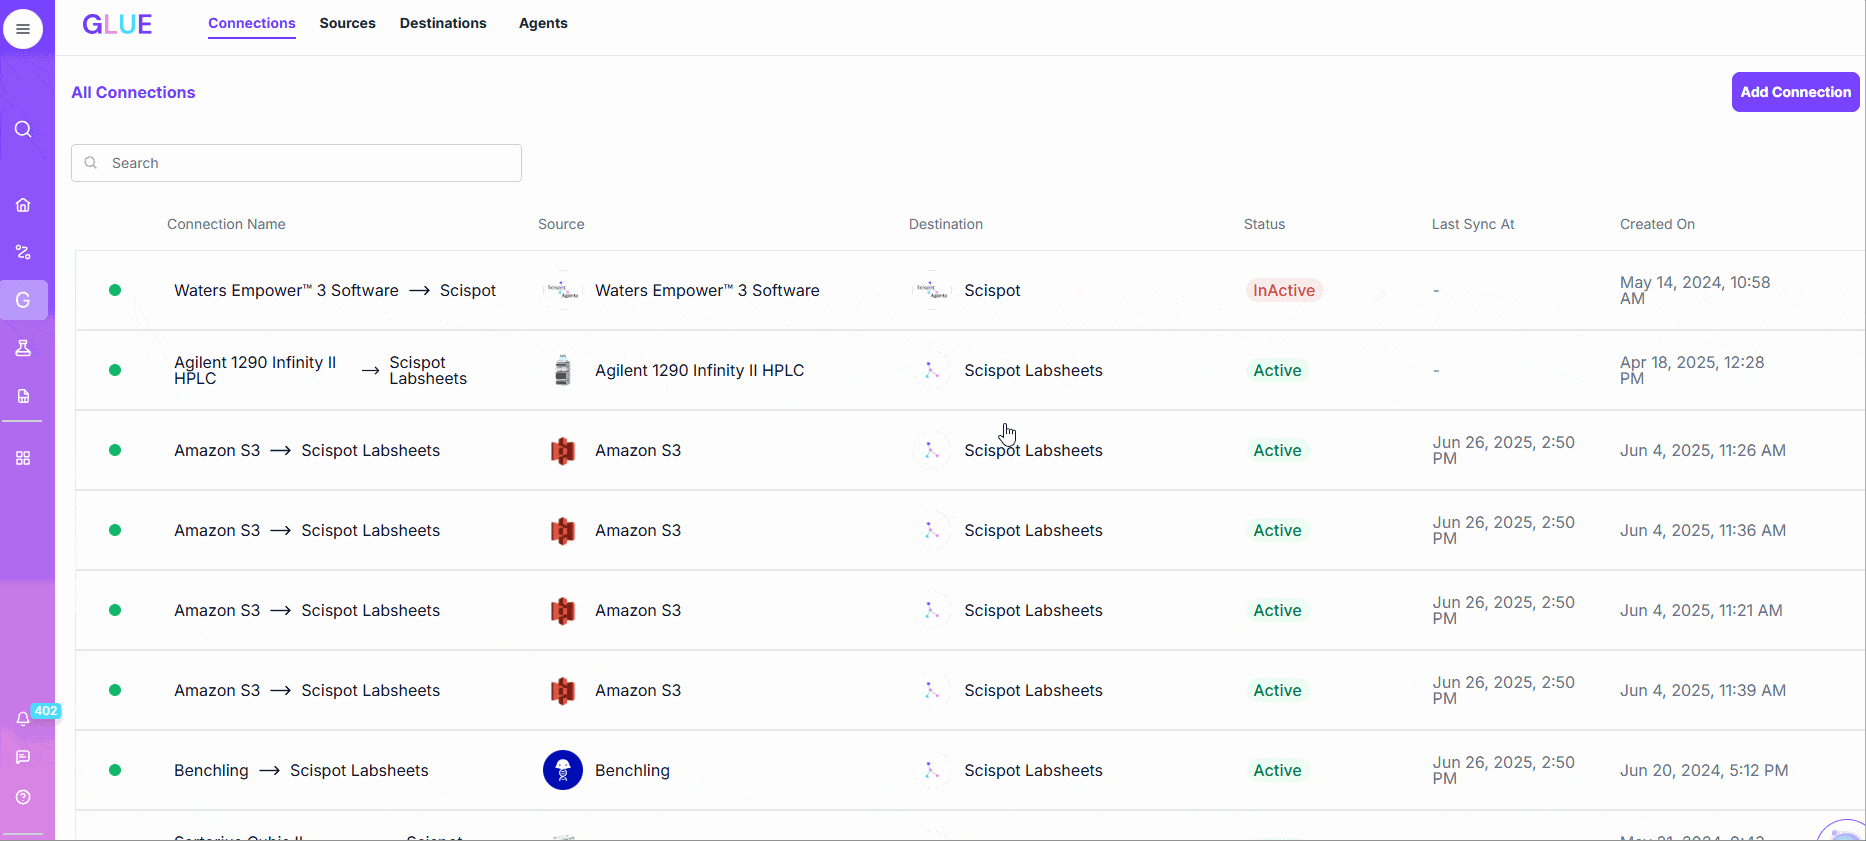This screenshot has width=1866, height=841.
Task: Click the magnifier icon inside Search field
Action: click(91, 163)
